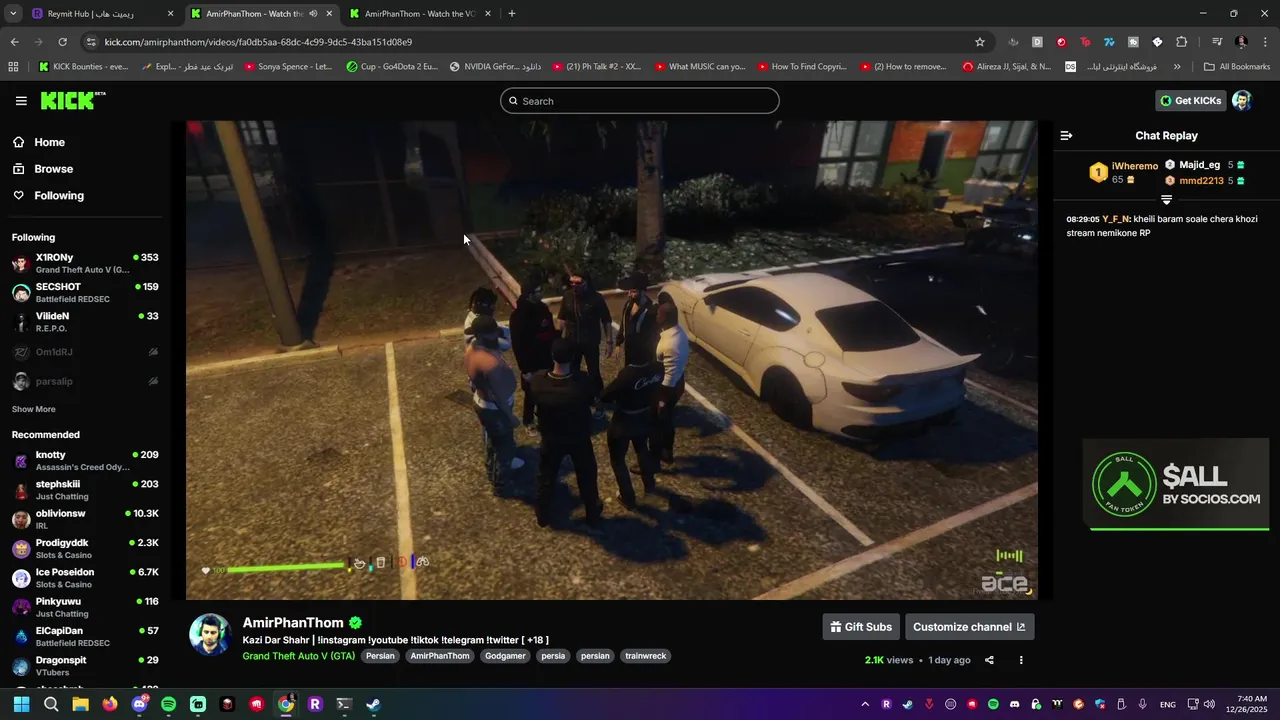The width and height of the screenshot is (1280, 720).
Task: Open the KICK Bounties bookmark
Action: pyautogui.click(x=84, y=67)
